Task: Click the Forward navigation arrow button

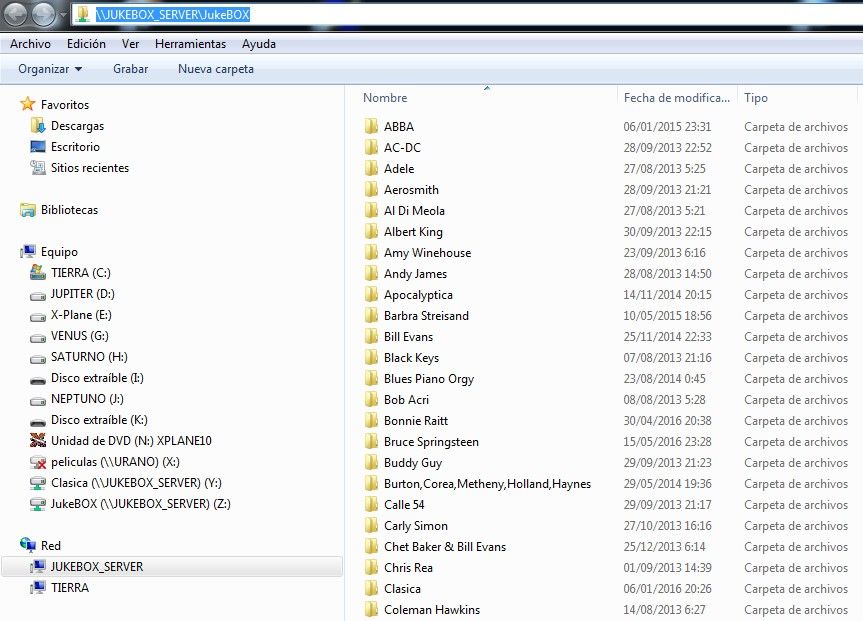Action: pyautogui.click(x=43, y=14)
